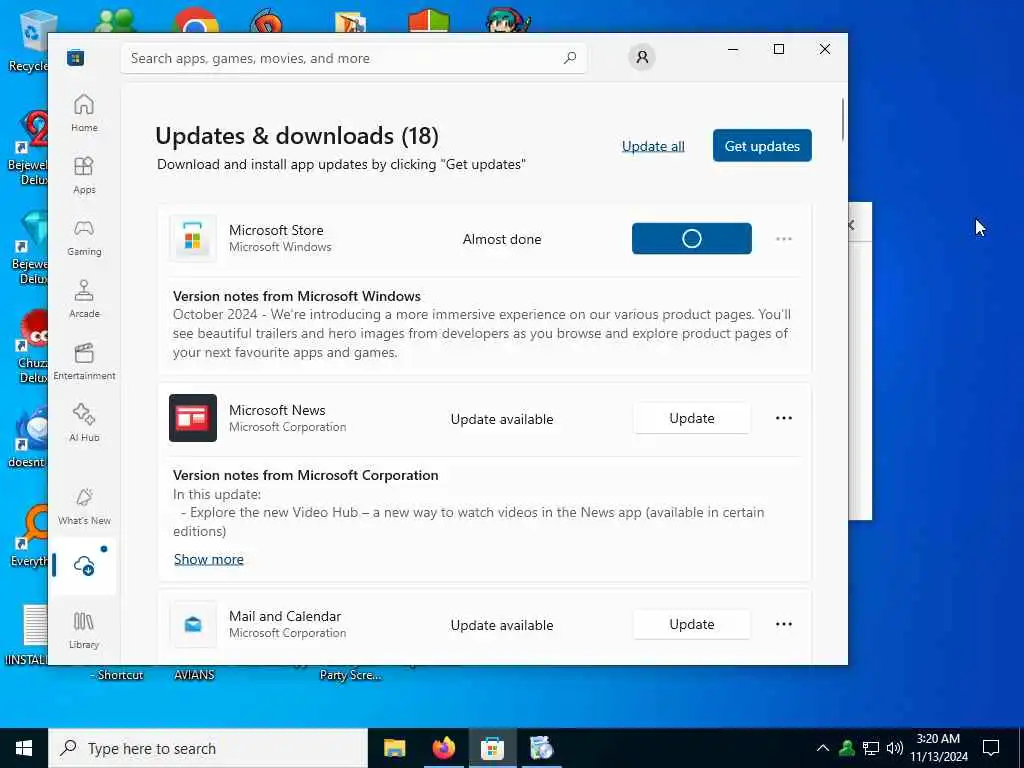Open Firefox from the taskbar
Image resolution: width=1024 pixels, height=768 pixels.
click(x=443, y=748)
